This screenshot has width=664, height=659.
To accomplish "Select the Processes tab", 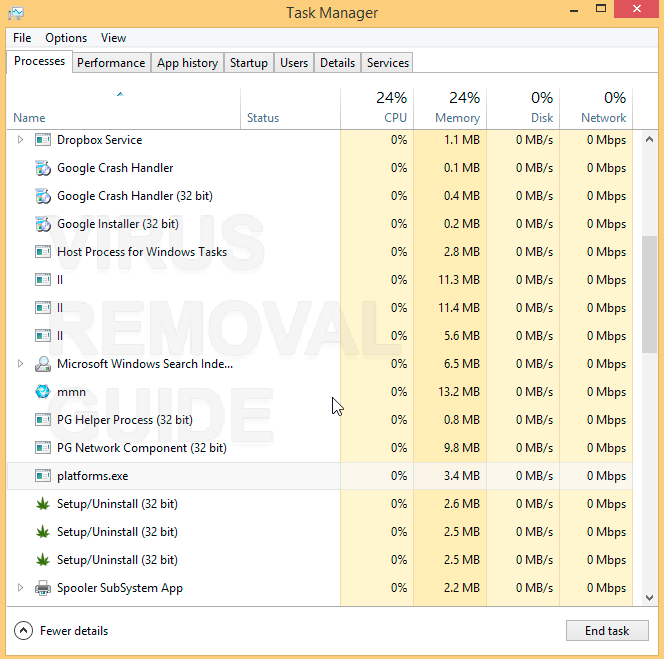I will point(39,61).
